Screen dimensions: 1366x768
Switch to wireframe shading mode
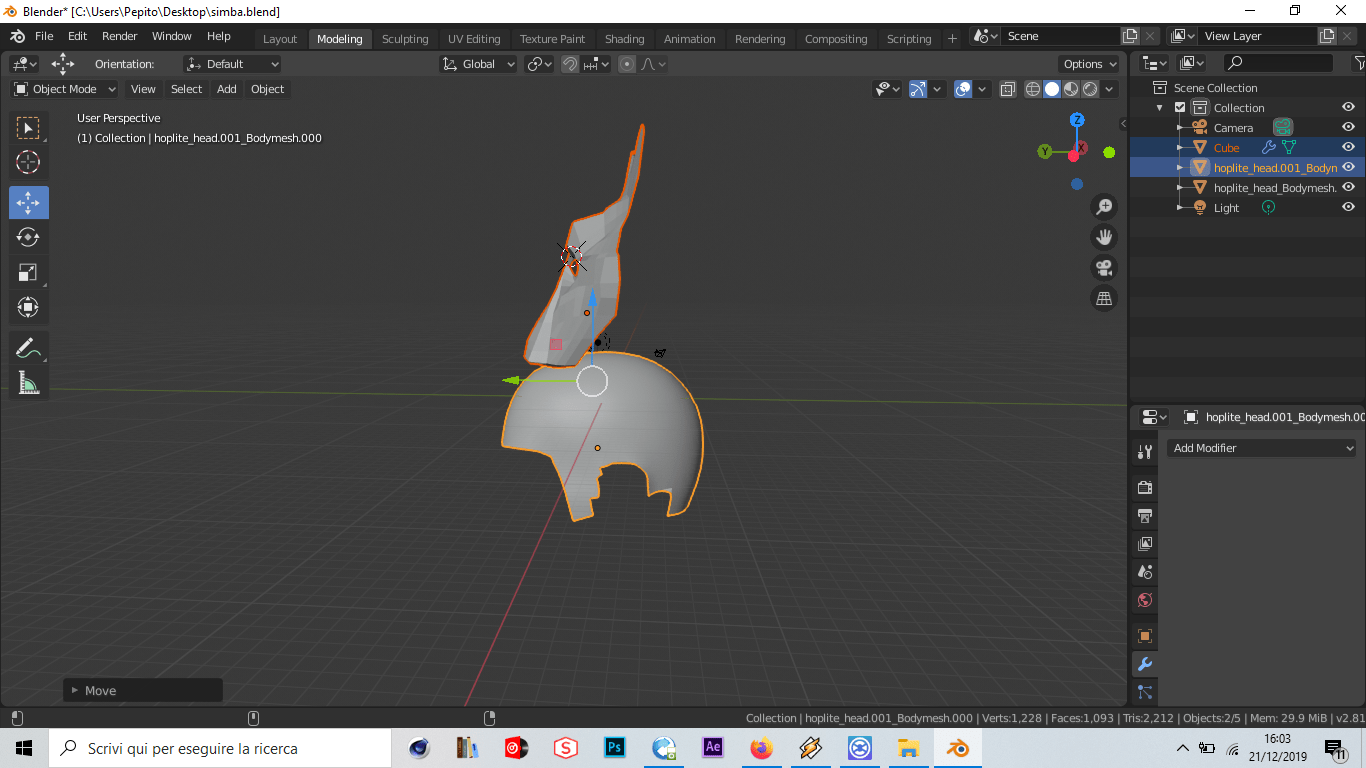click(x=1033, y=89)
